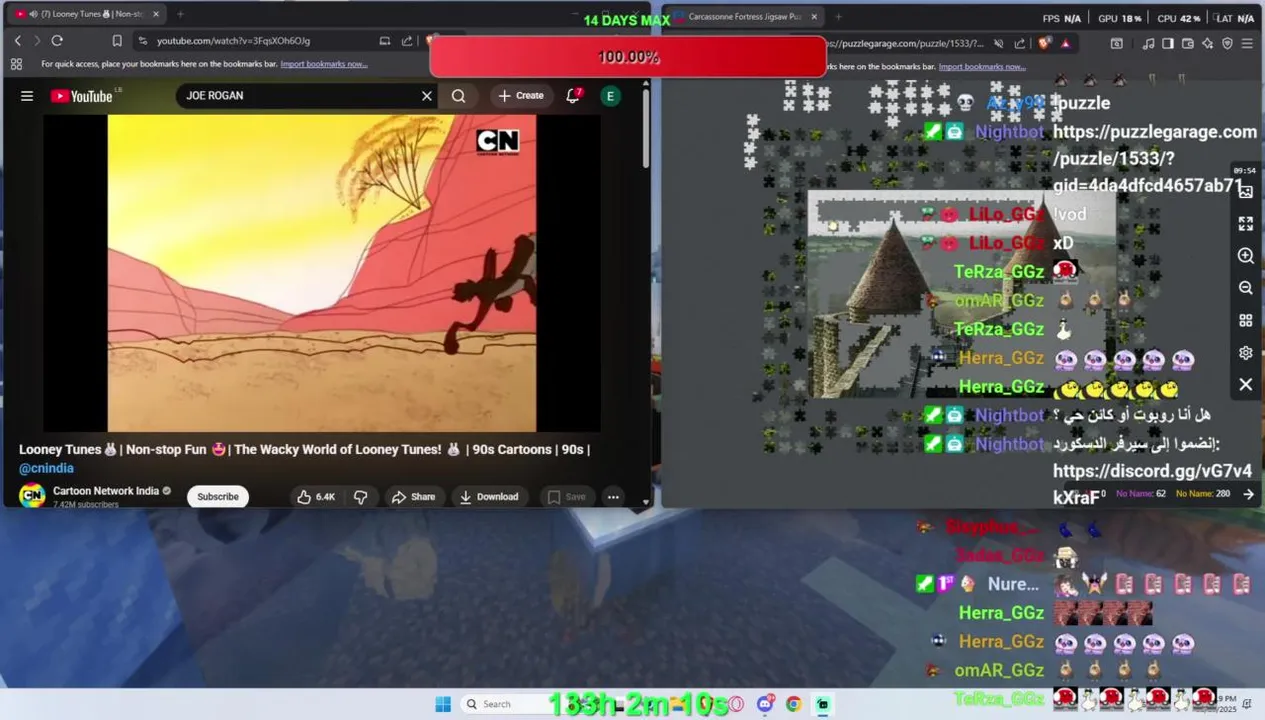Clear the JOE ROGAN search text
Screen dimensions: 1265x720
coord(427,96)
